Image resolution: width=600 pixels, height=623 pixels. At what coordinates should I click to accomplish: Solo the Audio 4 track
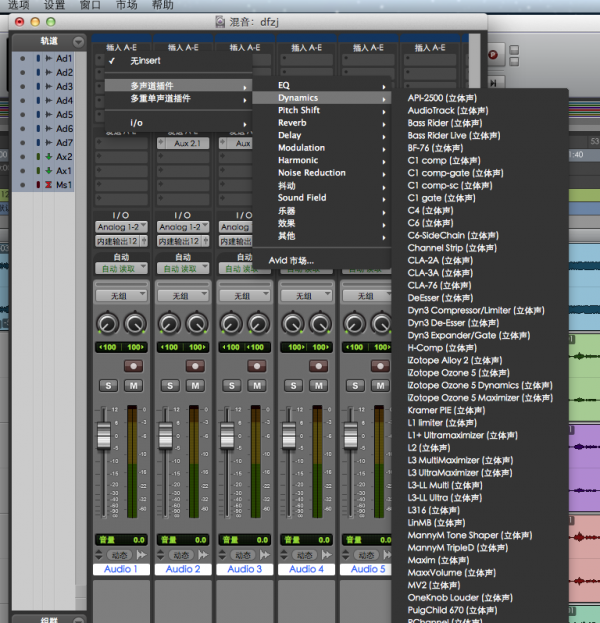click(294, 385)
